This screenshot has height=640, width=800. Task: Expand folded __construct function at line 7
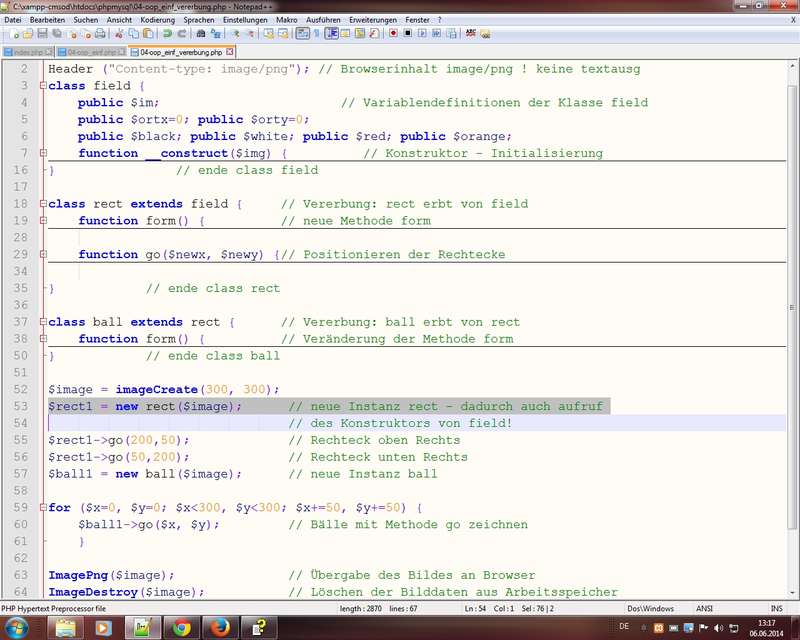(x=43, y=153)
